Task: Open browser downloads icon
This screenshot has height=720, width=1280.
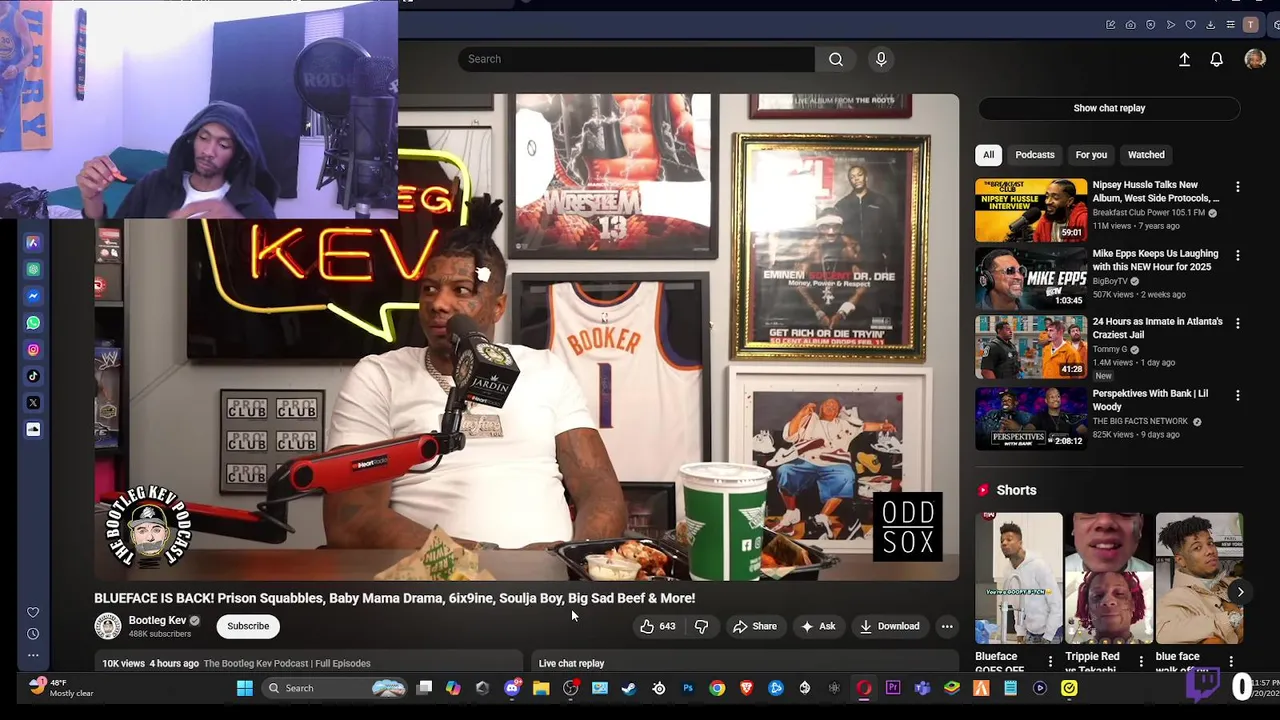Action: pyautogui.click(x=1210, y=25)
